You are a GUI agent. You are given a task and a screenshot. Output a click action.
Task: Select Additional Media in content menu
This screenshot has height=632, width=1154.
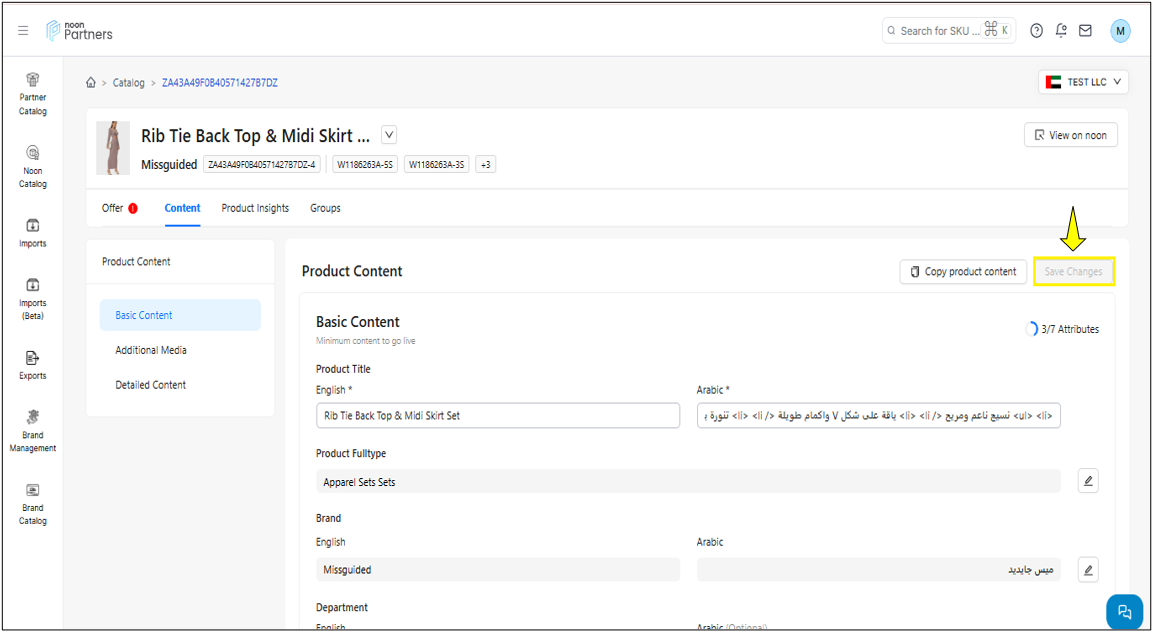[x=151, y=350]
